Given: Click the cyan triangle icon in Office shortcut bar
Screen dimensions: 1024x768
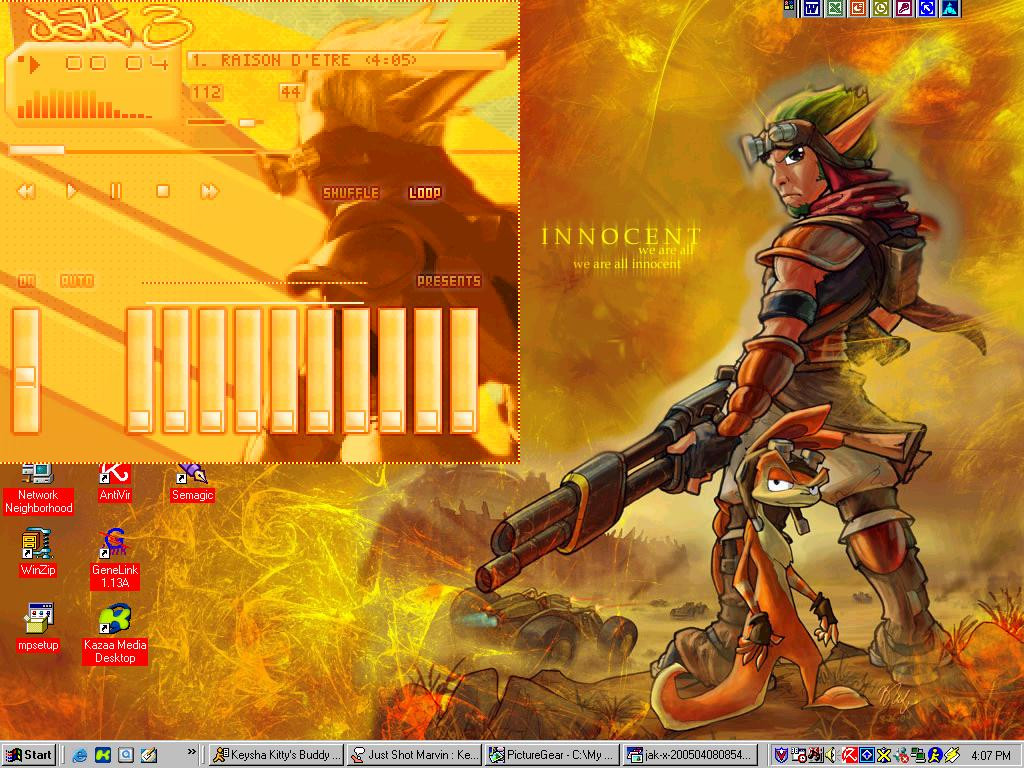Looking at the screenshot, I should 950,8.
